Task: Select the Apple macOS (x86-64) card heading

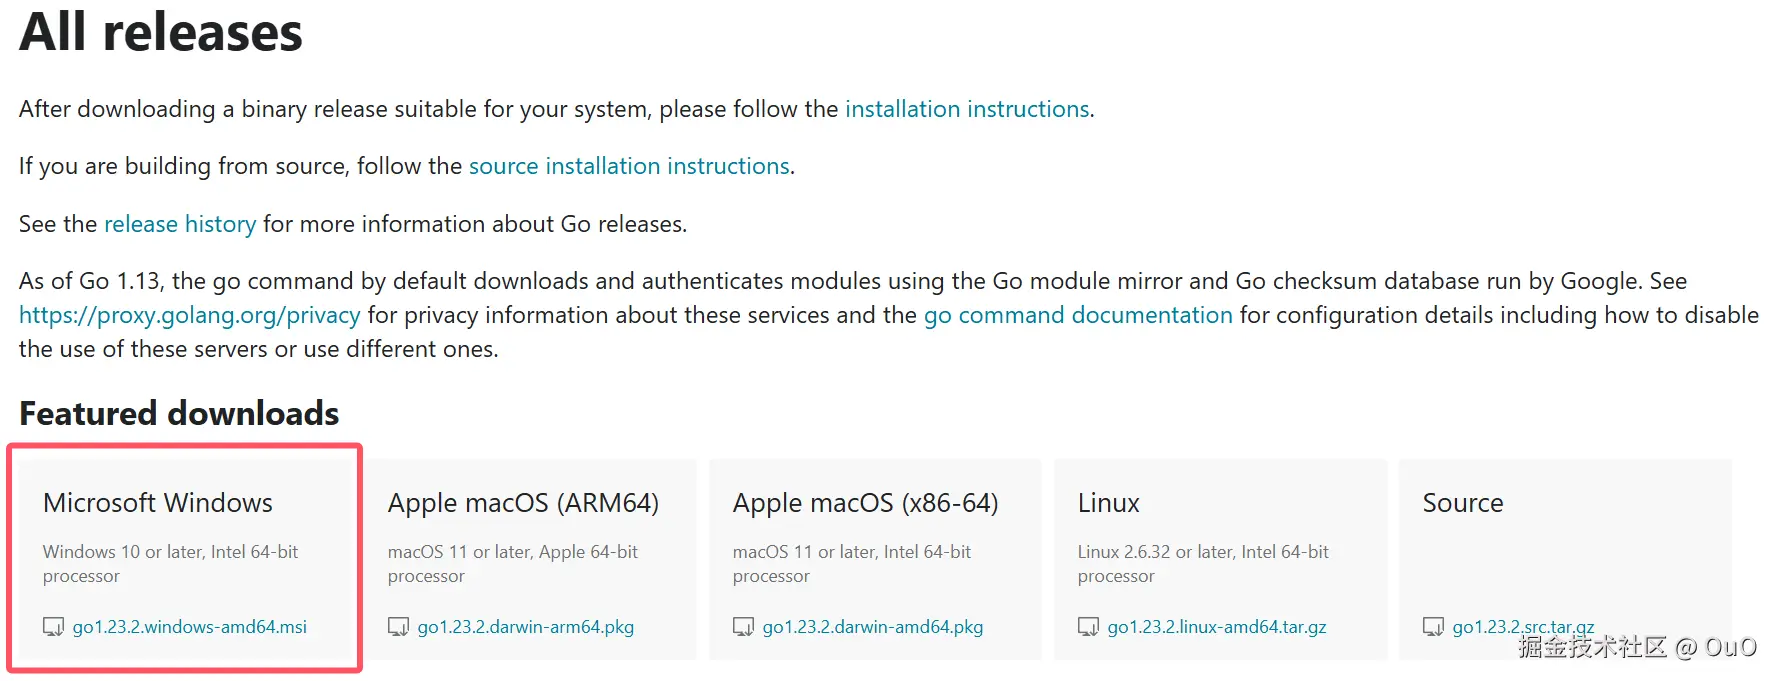Action: point(865,502)
